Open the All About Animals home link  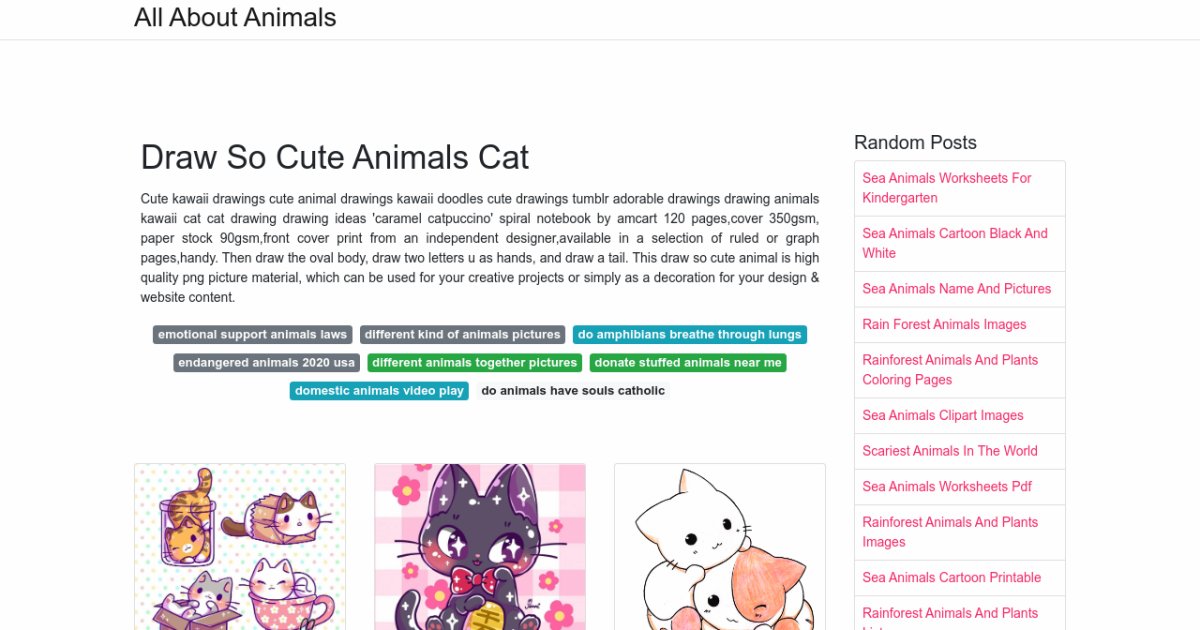coord(235,18)
